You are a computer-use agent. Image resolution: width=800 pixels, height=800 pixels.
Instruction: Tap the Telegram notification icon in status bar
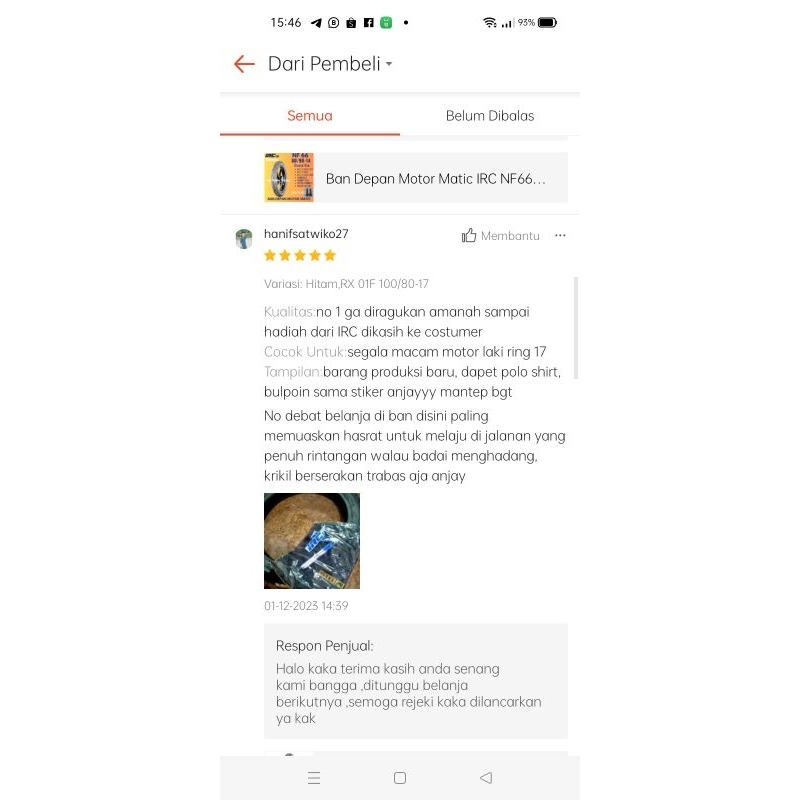[x=316, y=23]
